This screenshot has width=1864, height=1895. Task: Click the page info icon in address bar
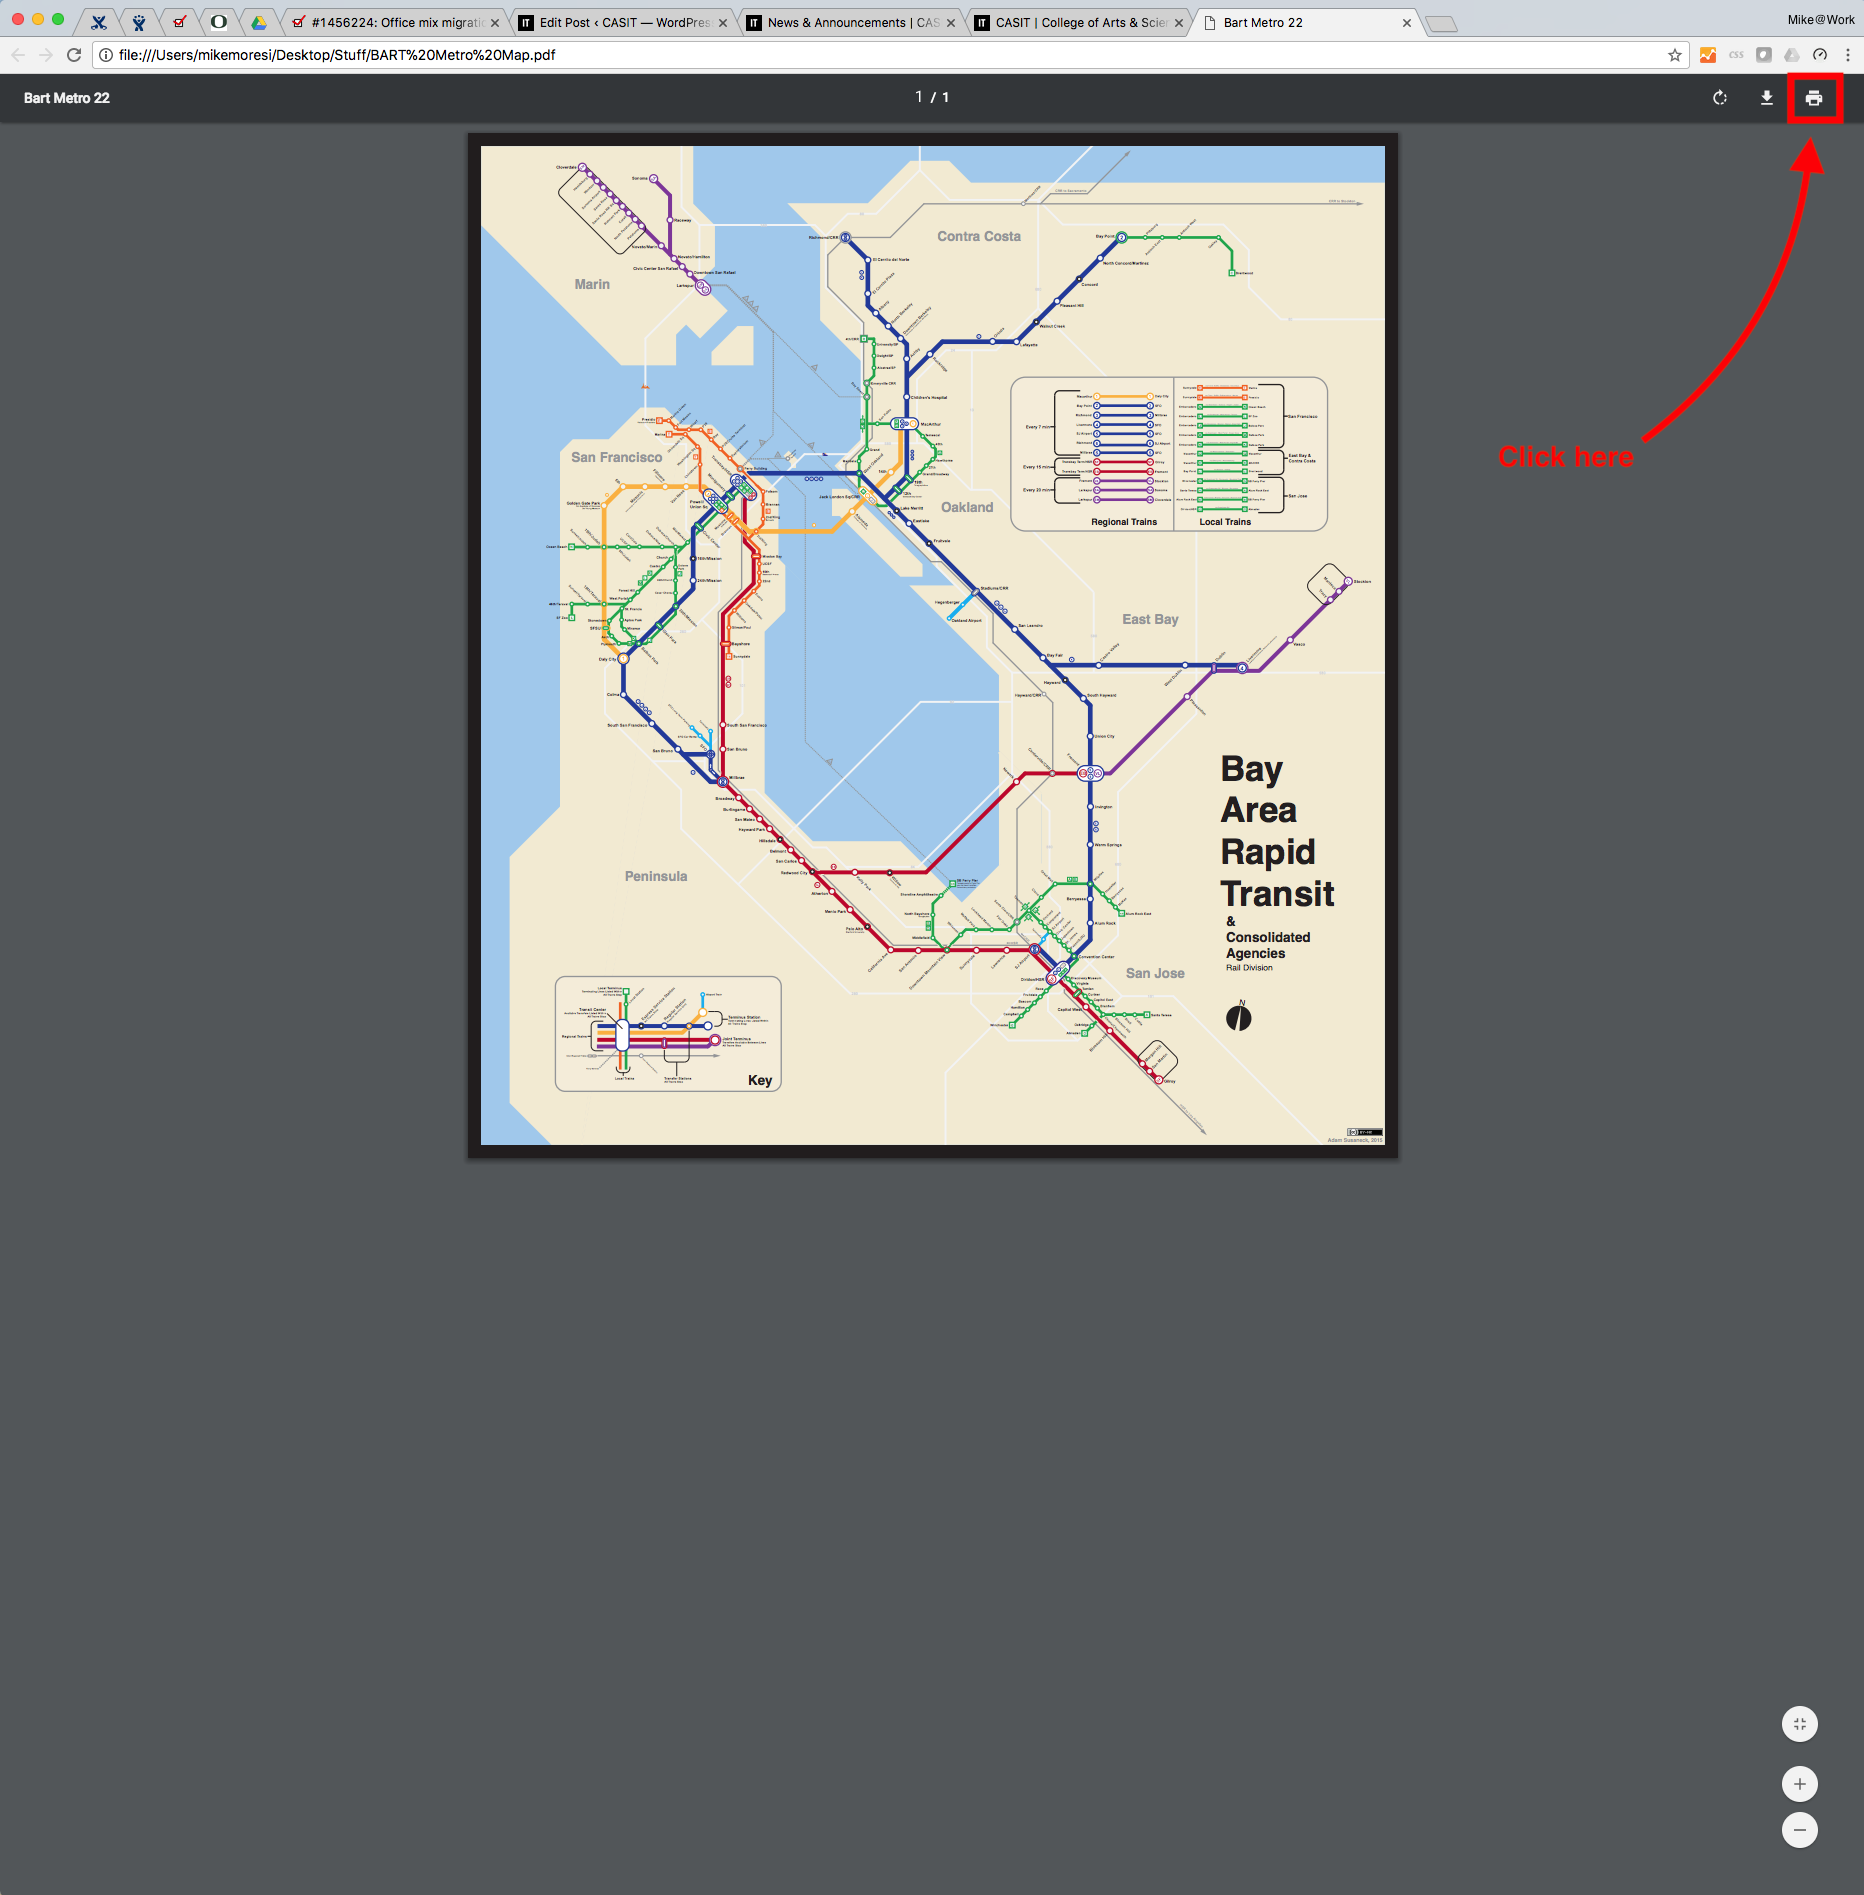coord(104,56)
